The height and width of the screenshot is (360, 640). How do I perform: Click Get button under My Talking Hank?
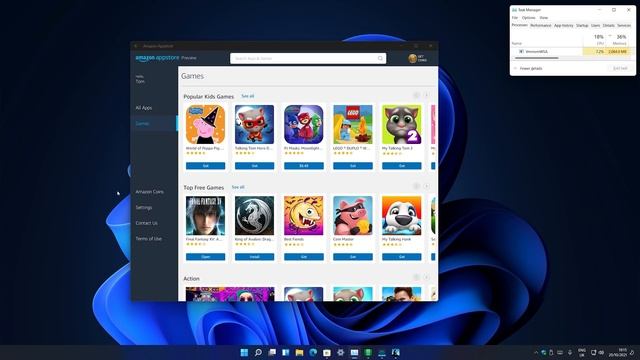pyautogui.click(x=402, y=257)
